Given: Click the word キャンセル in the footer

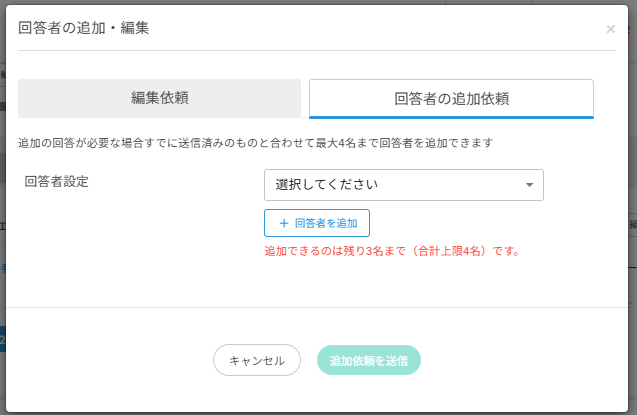Looking at the screenshot, I should point(257,360).
